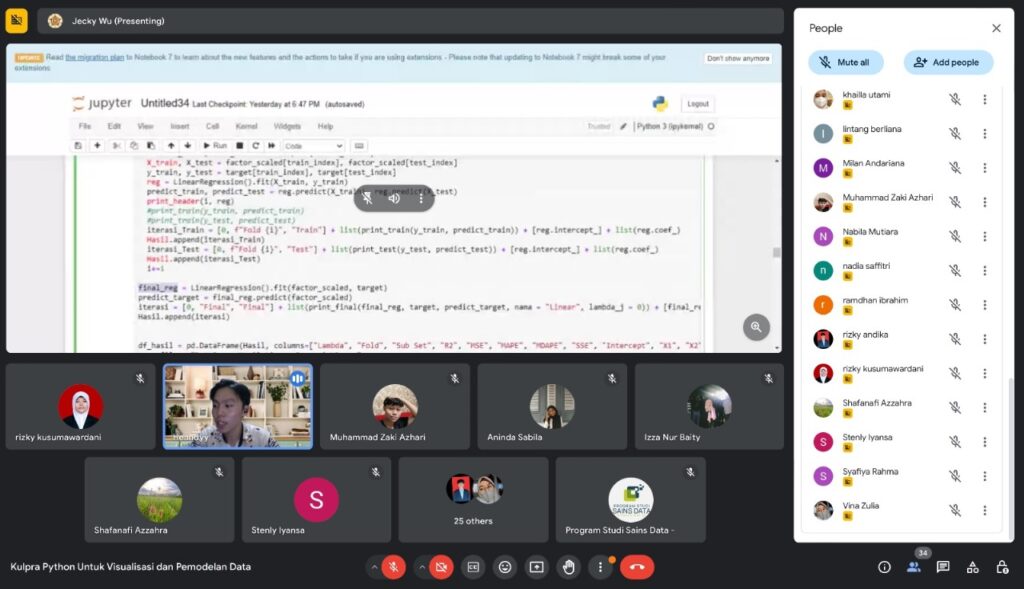Expand audio settings arrow beside microphone
The height and width of the screenshot is (589, 1024).
375,567
